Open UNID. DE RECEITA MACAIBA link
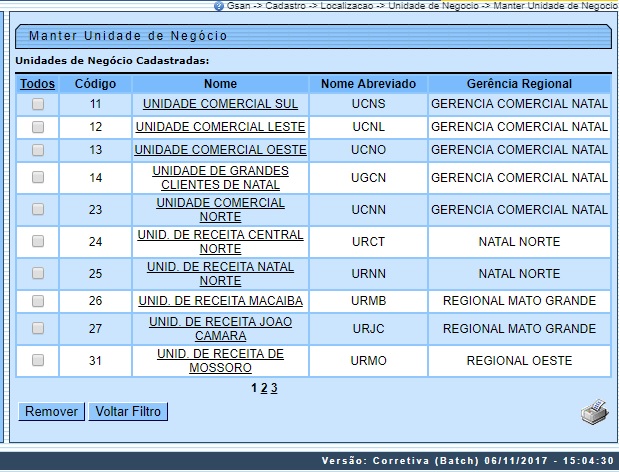619x472 pixels. click(x=220, y=301)
